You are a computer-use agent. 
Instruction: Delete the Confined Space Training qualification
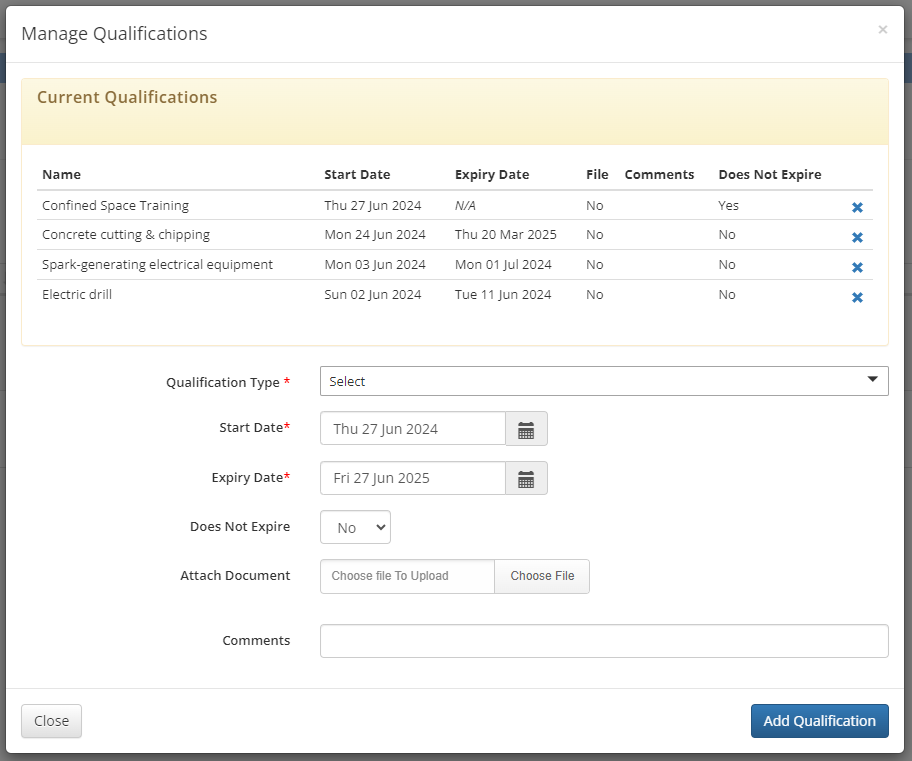857,207
